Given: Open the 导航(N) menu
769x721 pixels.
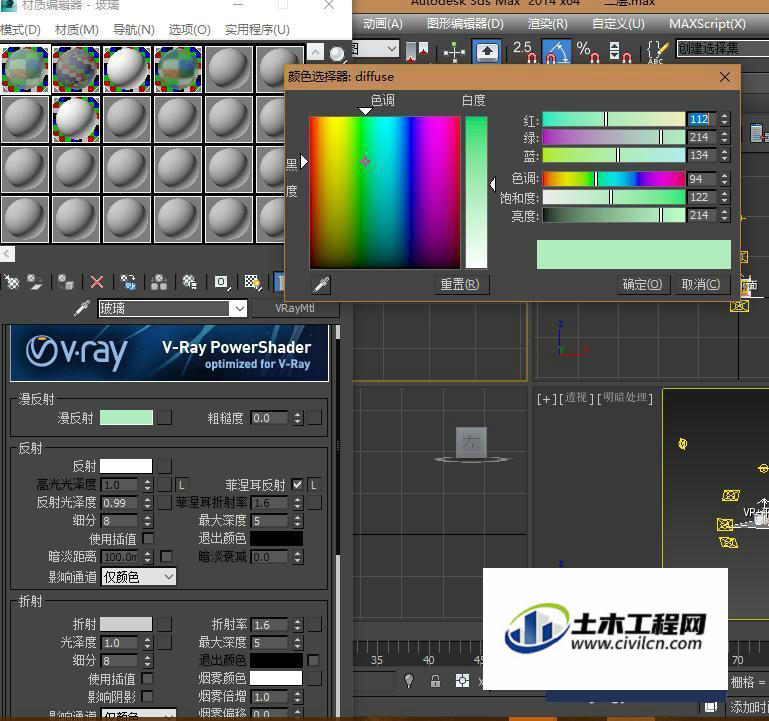Looking at the screenshot, I should tap(133, 30).
